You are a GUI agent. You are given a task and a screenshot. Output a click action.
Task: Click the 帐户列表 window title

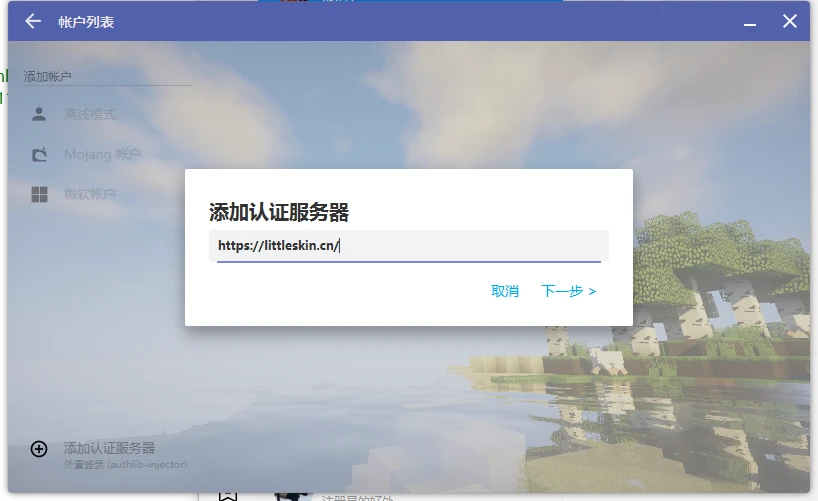click(x=86, y=21)
